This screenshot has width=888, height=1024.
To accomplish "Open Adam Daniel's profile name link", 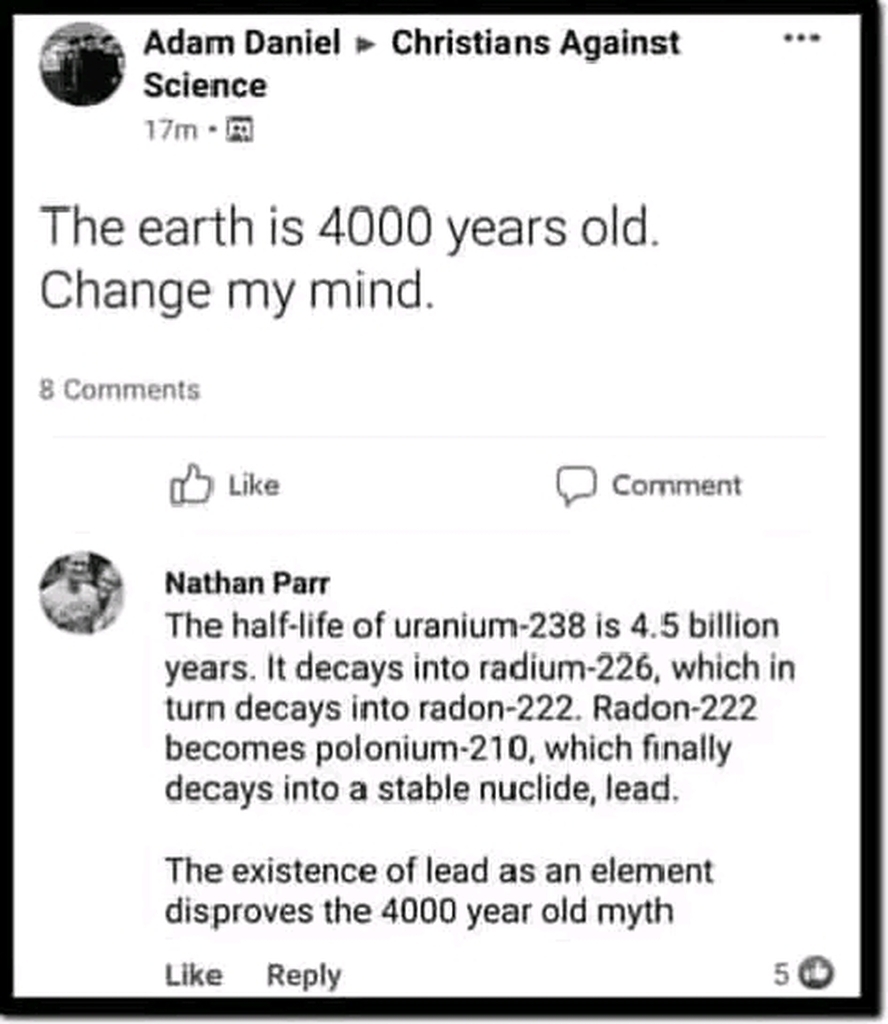I will [x=242, y=43].
